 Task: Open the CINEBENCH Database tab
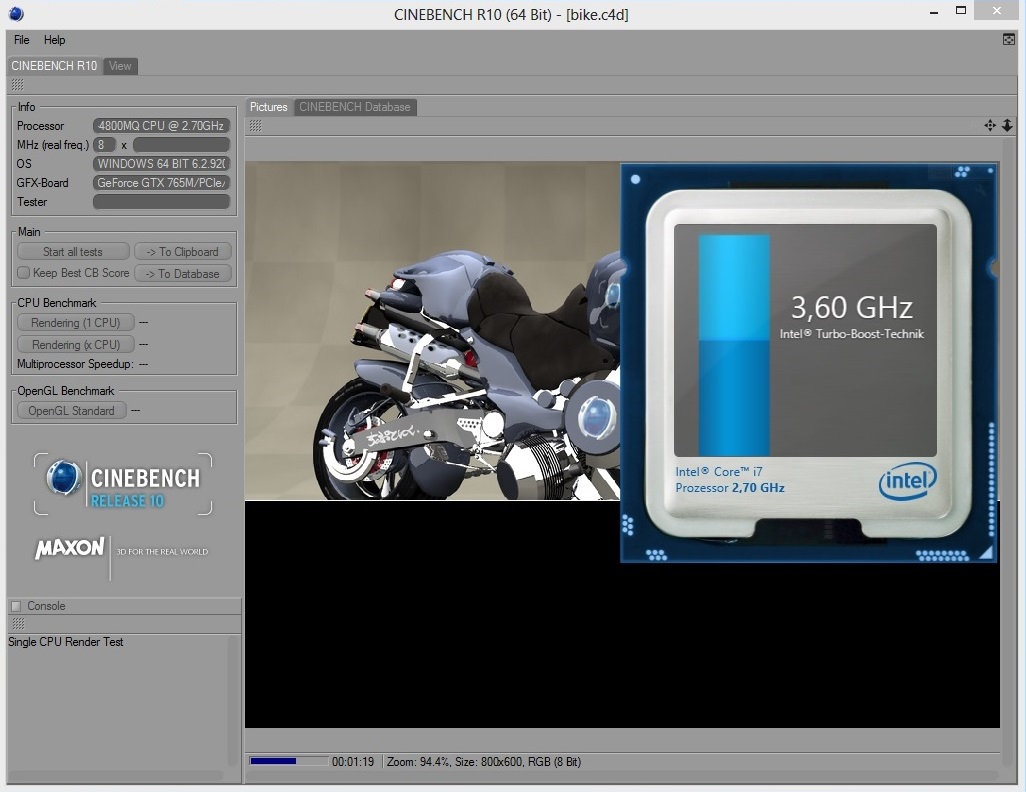click(x=355, y=107)
